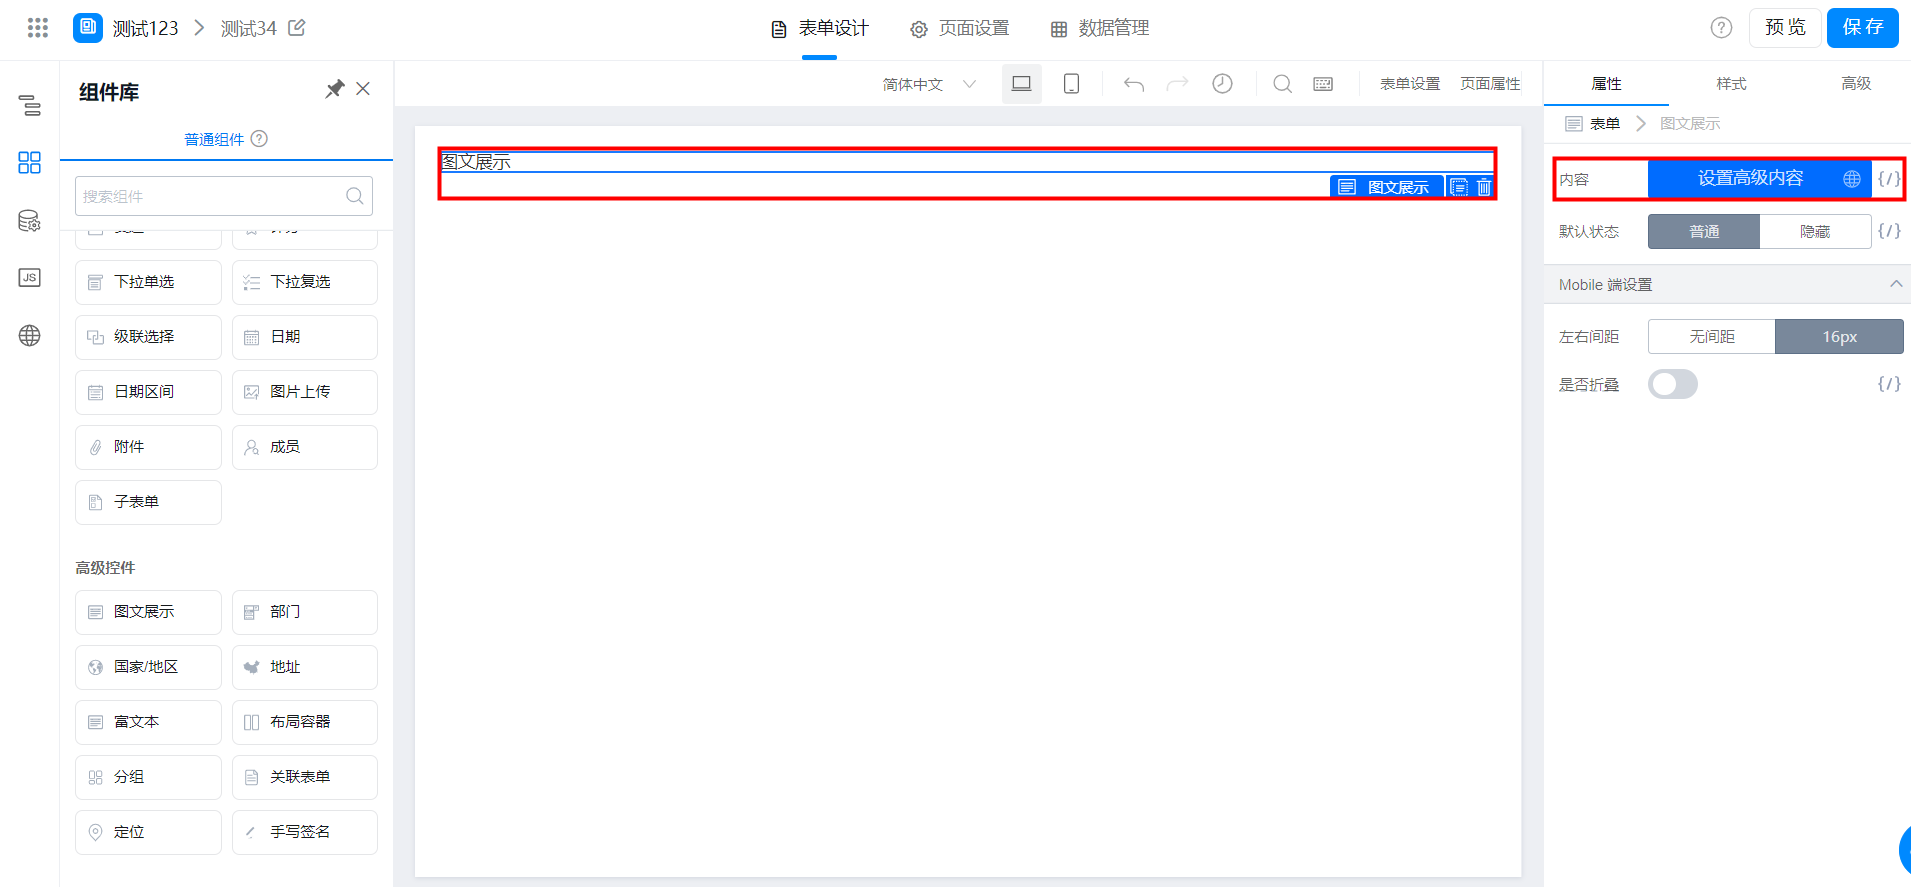Bind variable for 默认状态 property
Viewport: 1911px width, 887px height.
tap(1889, 231)
